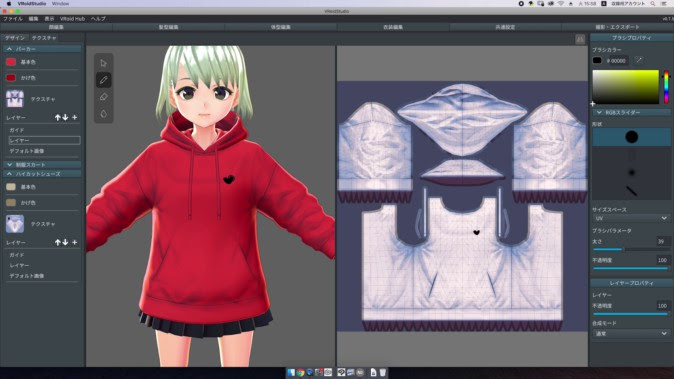Image resolution: width=674 pixels, height=379 pixels.
Task: Click the black brush color swatch
Action: [x=597, y=61]
